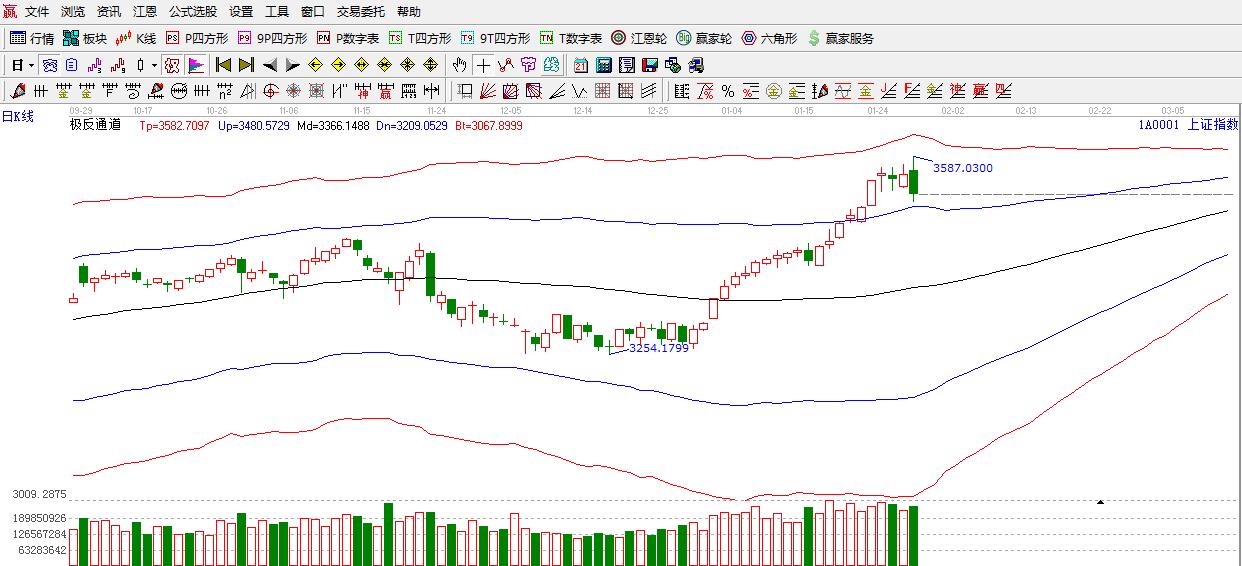Expand the dropdown arrow beside candlestick icon

pos(154,66)
